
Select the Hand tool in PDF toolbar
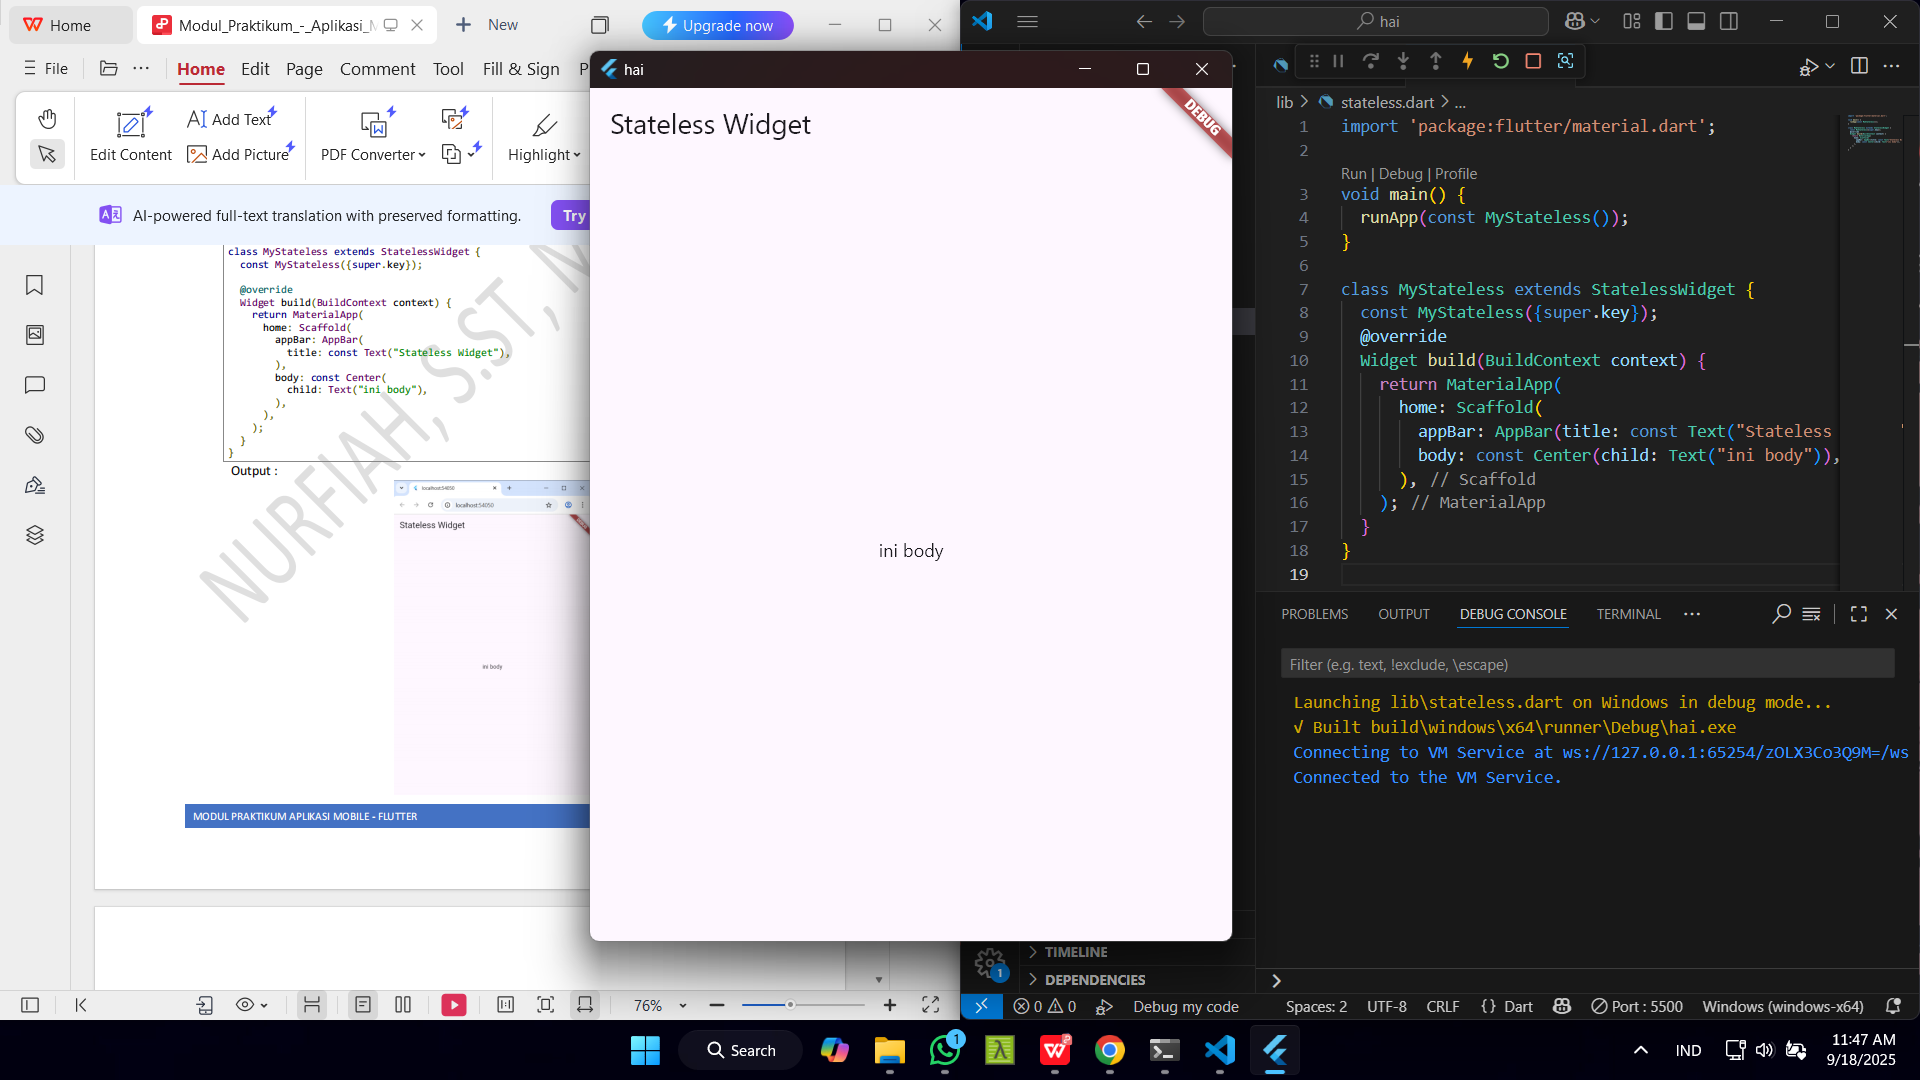click(47, 119)
